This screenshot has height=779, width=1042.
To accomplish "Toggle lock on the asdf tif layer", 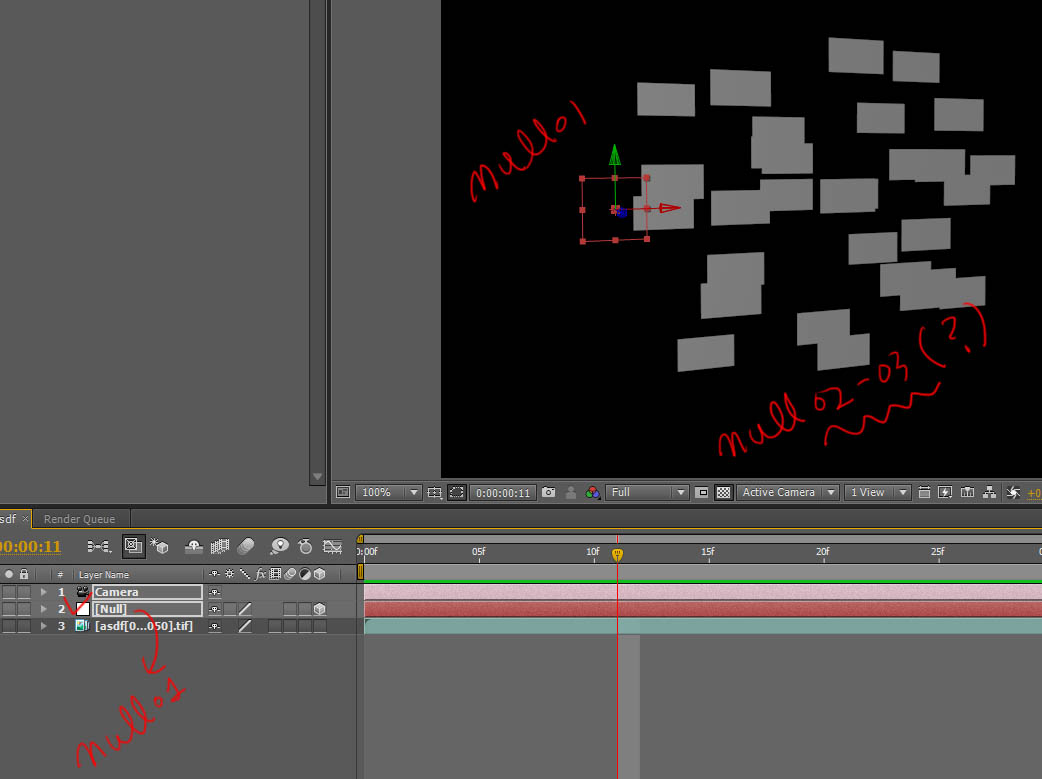I will tap(24, 626).
